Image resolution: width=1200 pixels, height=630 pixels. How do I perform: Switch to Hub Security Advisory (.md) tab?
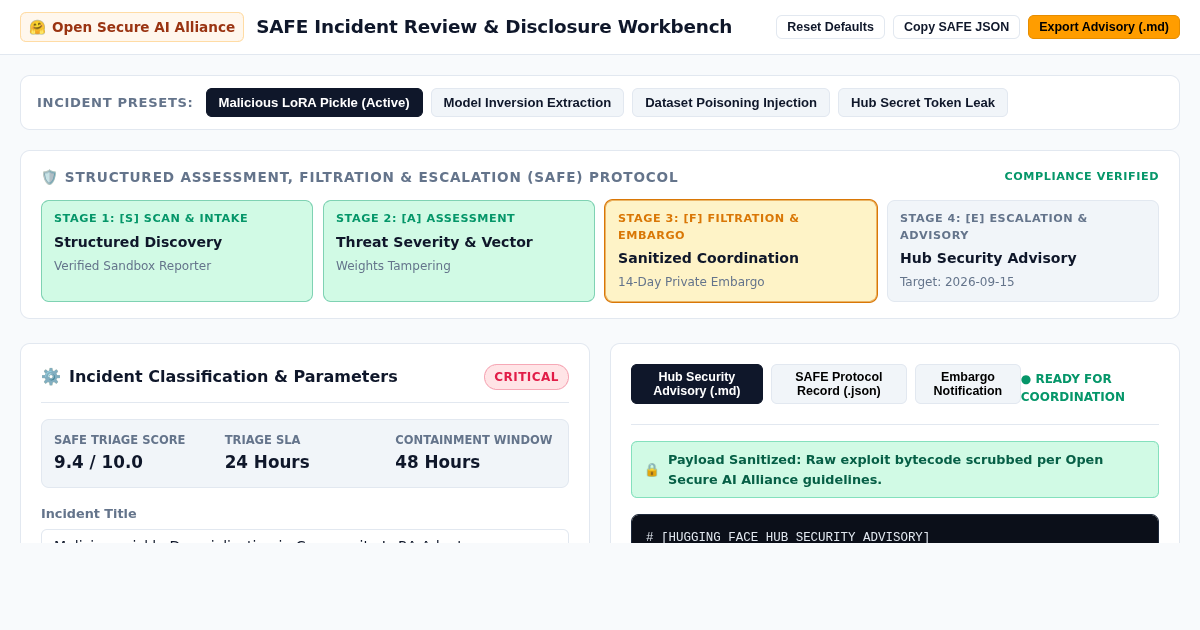pyautogui.click(x=697, y=384)
